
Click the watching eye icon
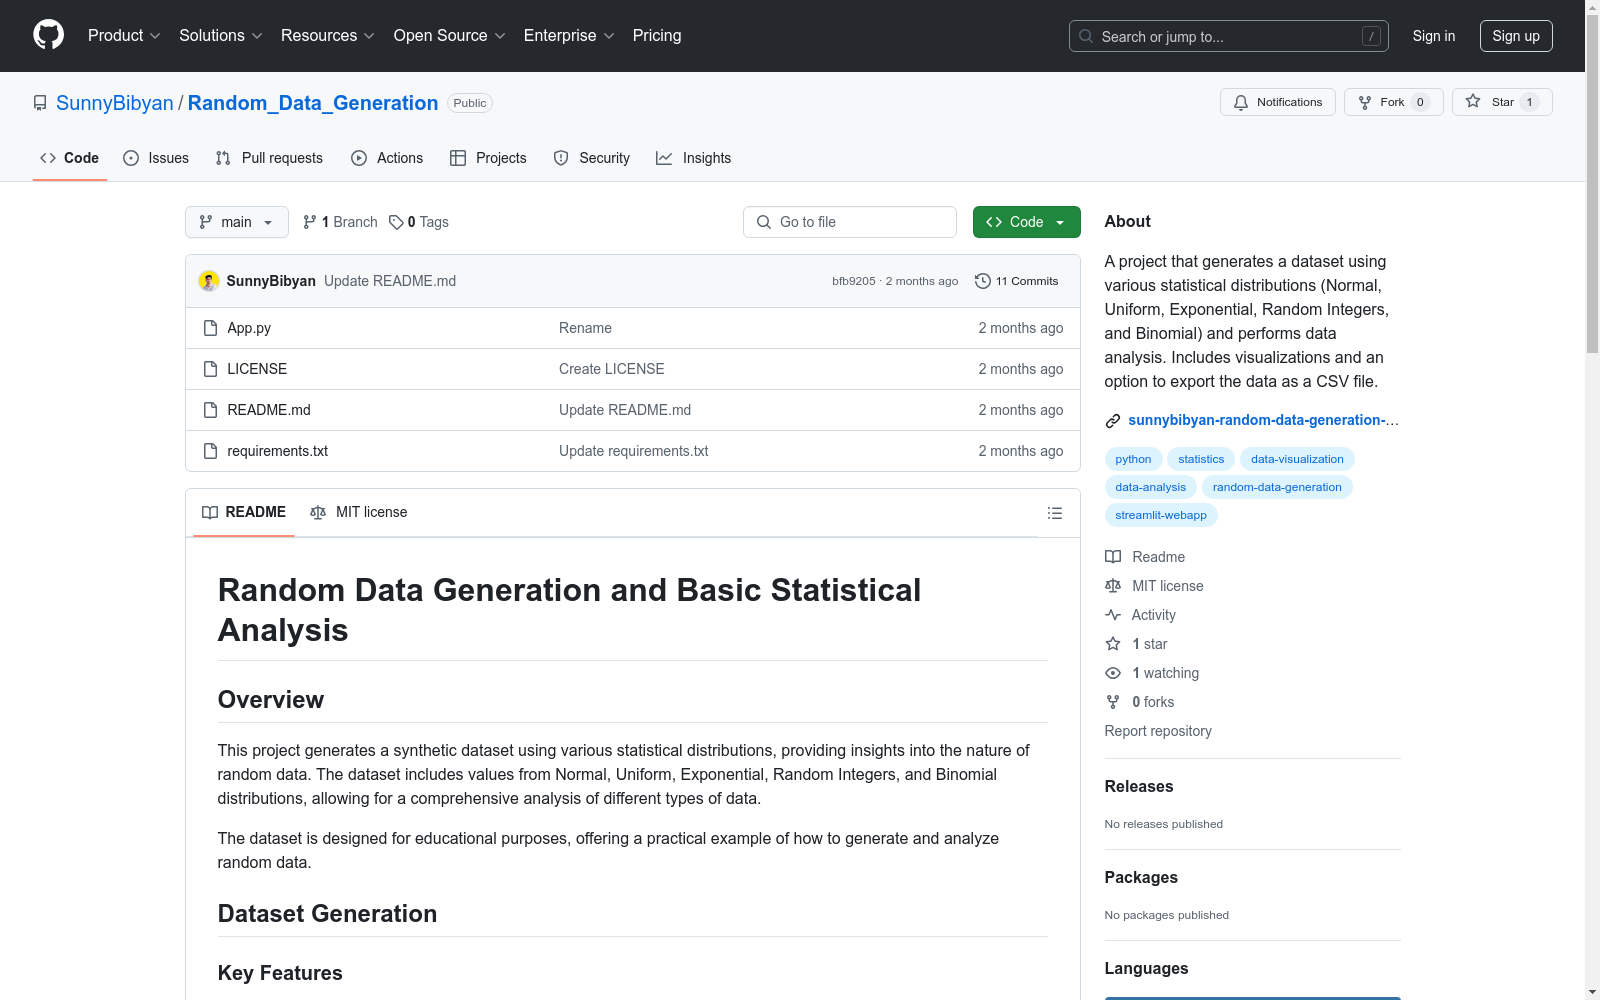coord(1113,673)
